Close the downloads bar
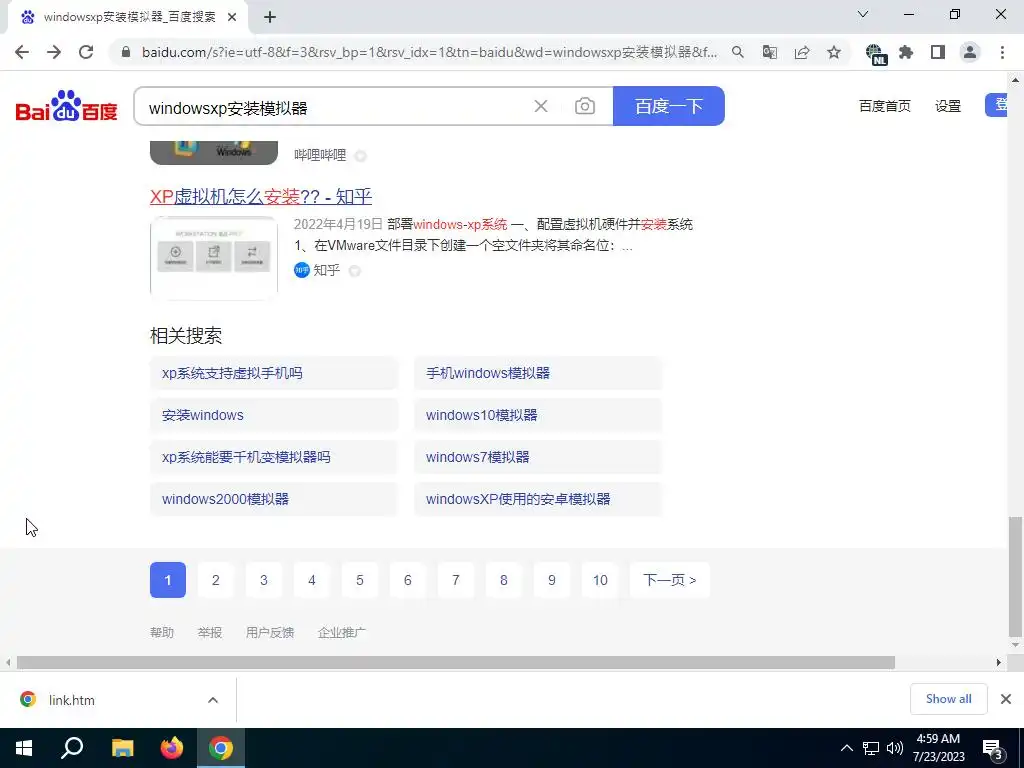Image resolution: width=1024 pixels, height=768 pixels. (x=1006, y=699)
